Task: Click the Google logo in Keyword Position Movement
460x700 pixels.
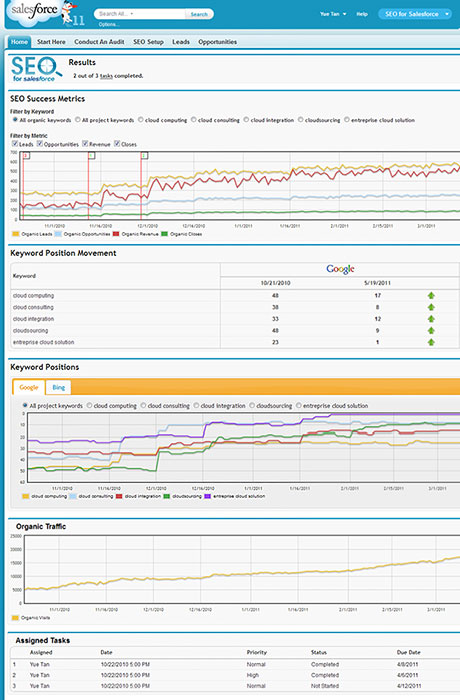Action: pos(340,269)
